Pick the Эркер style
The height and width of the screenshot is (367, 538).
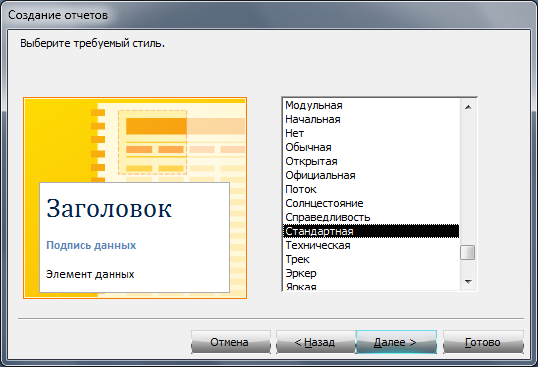[x=371, y=273]
